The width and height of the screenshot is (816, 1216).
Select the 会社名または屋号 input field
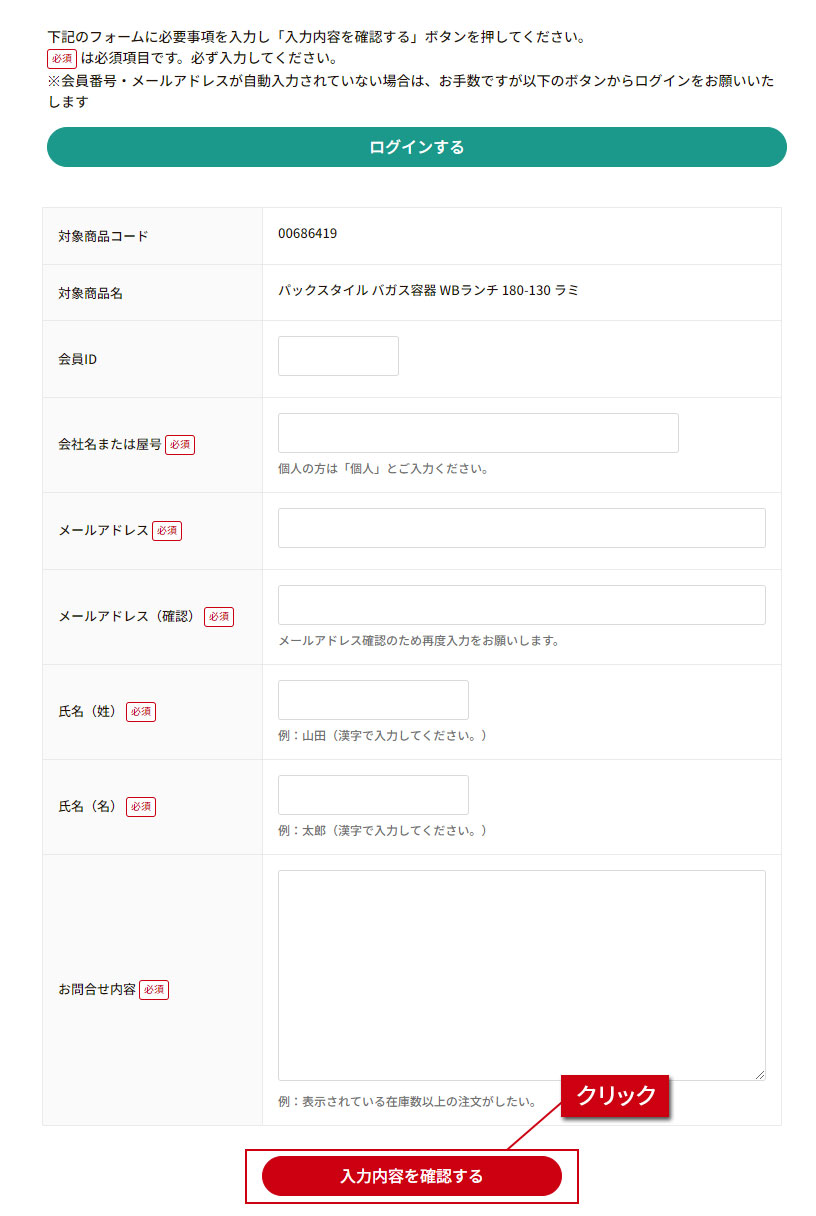(477, 432)
